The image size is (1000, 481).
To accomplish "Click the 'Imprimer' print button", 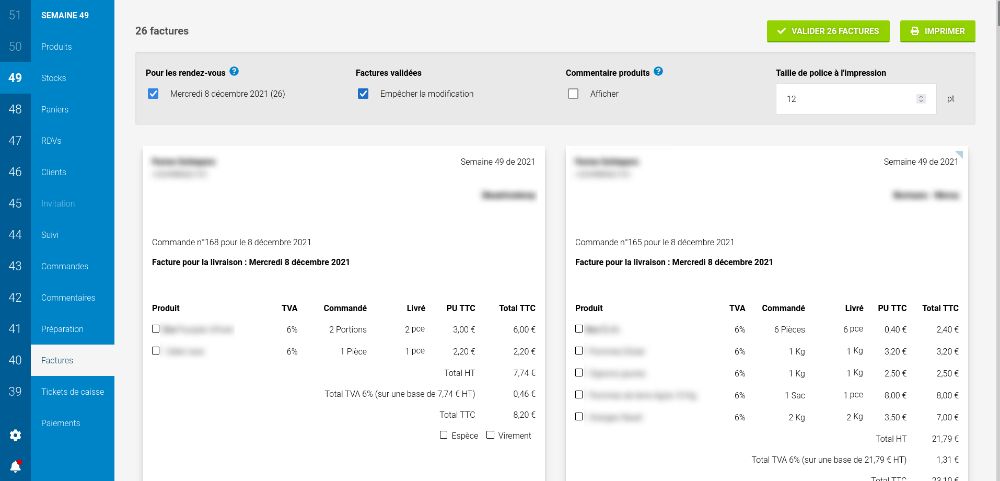I will 937,31.
